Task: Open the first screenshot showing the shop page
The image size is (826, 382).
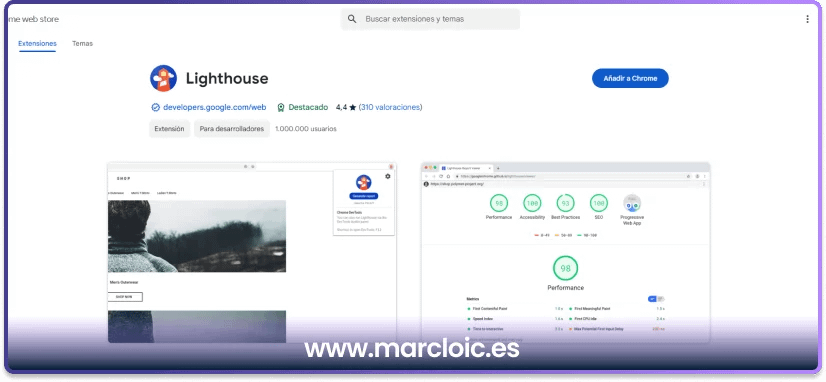Action: pyautogui.click(x=252, y=253)
